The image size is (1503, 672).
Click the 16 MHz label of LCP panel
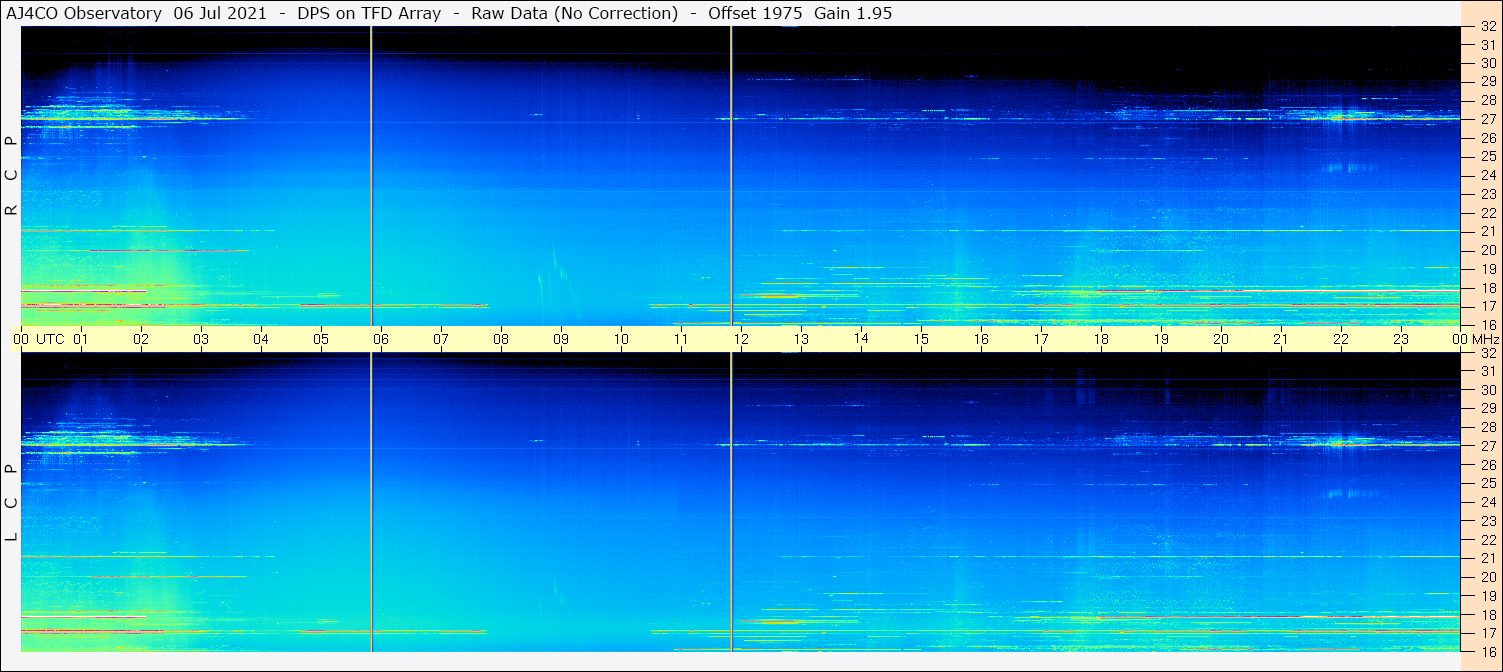click(1487, 651)
